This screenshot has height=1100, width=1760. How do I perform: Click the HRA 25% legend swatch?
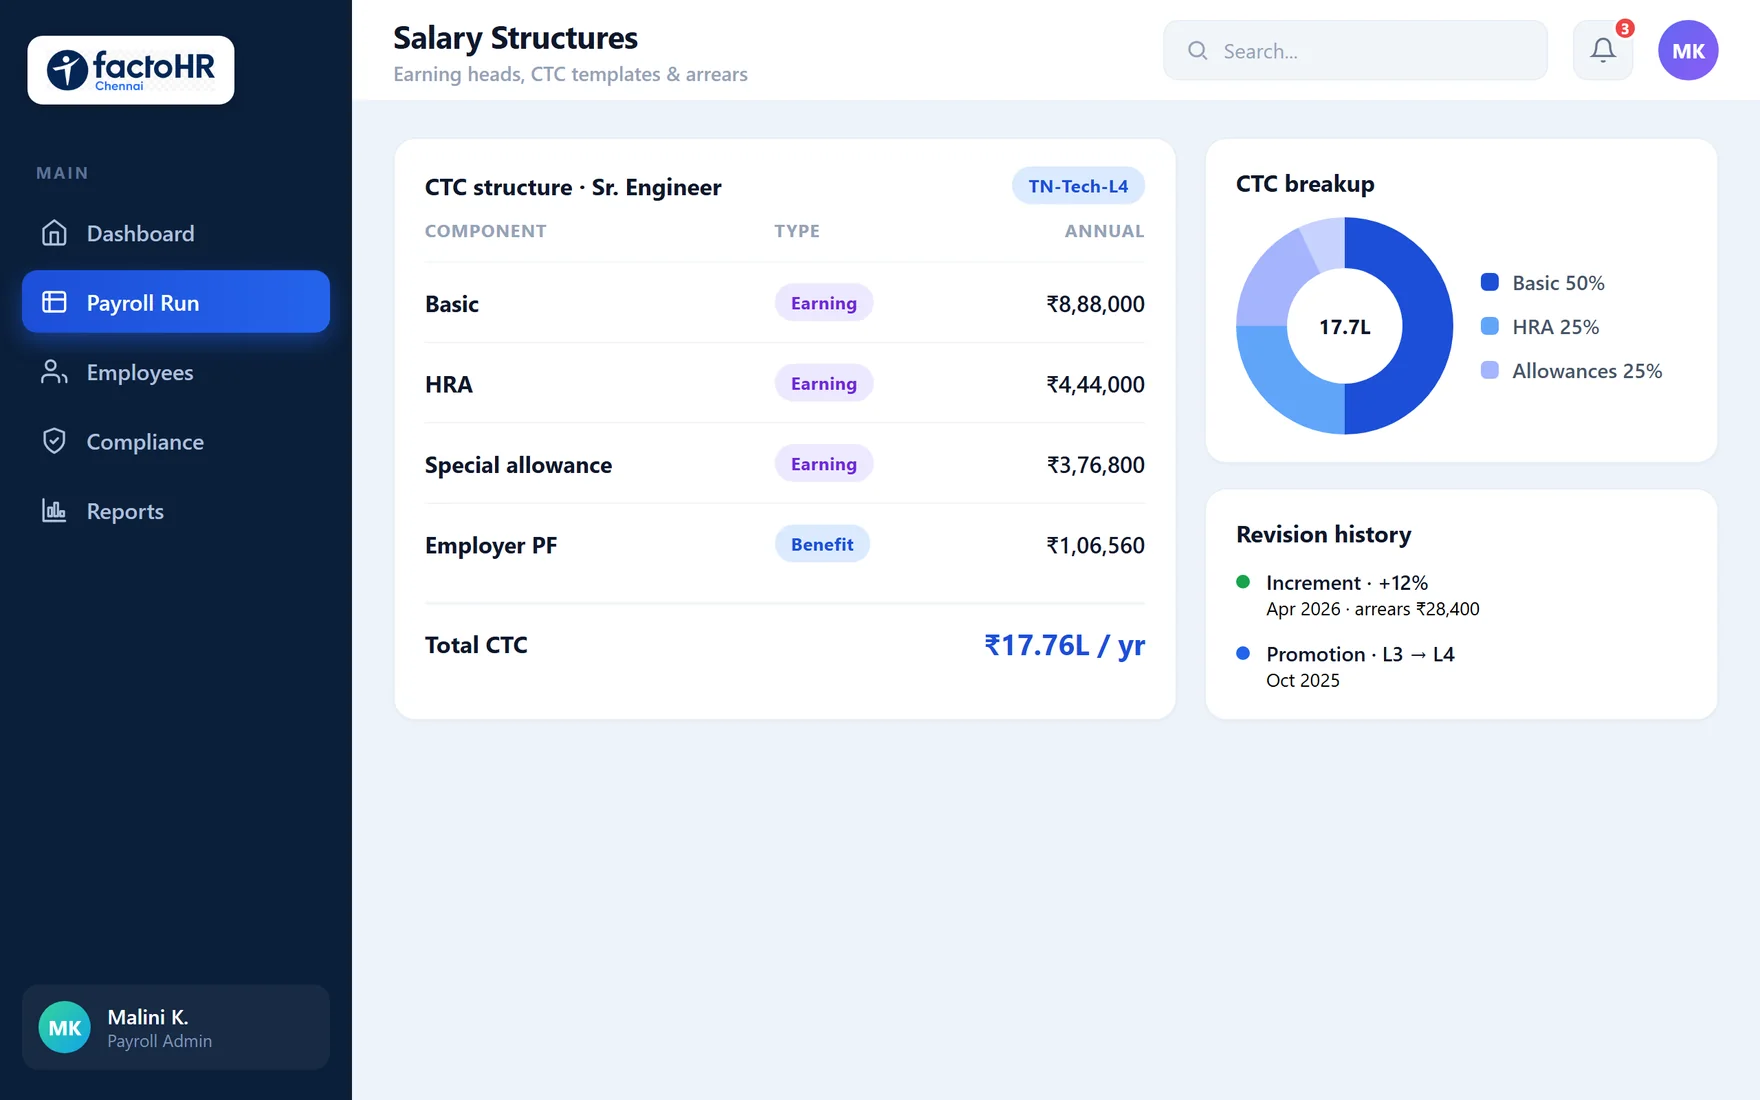coord(1490,326)
